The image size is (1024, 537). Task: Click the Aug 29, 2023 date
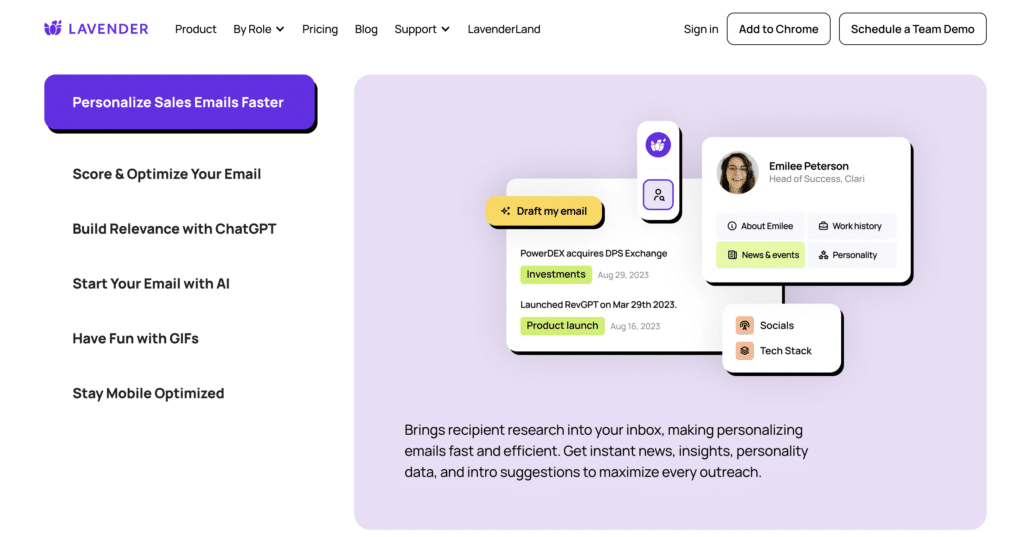click(x=623, y=275)
